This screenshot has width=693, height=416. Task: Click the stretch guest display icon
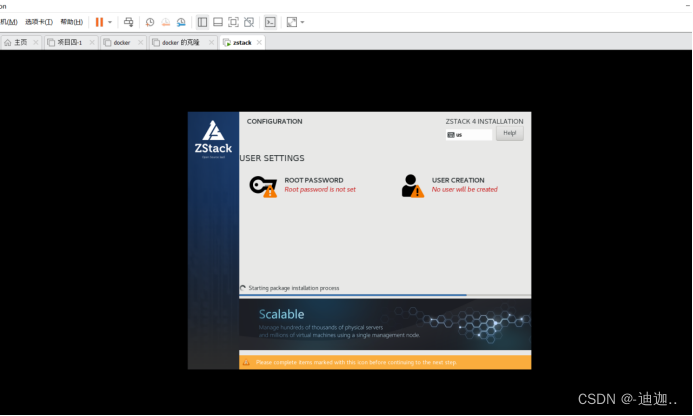click(292, 22)
